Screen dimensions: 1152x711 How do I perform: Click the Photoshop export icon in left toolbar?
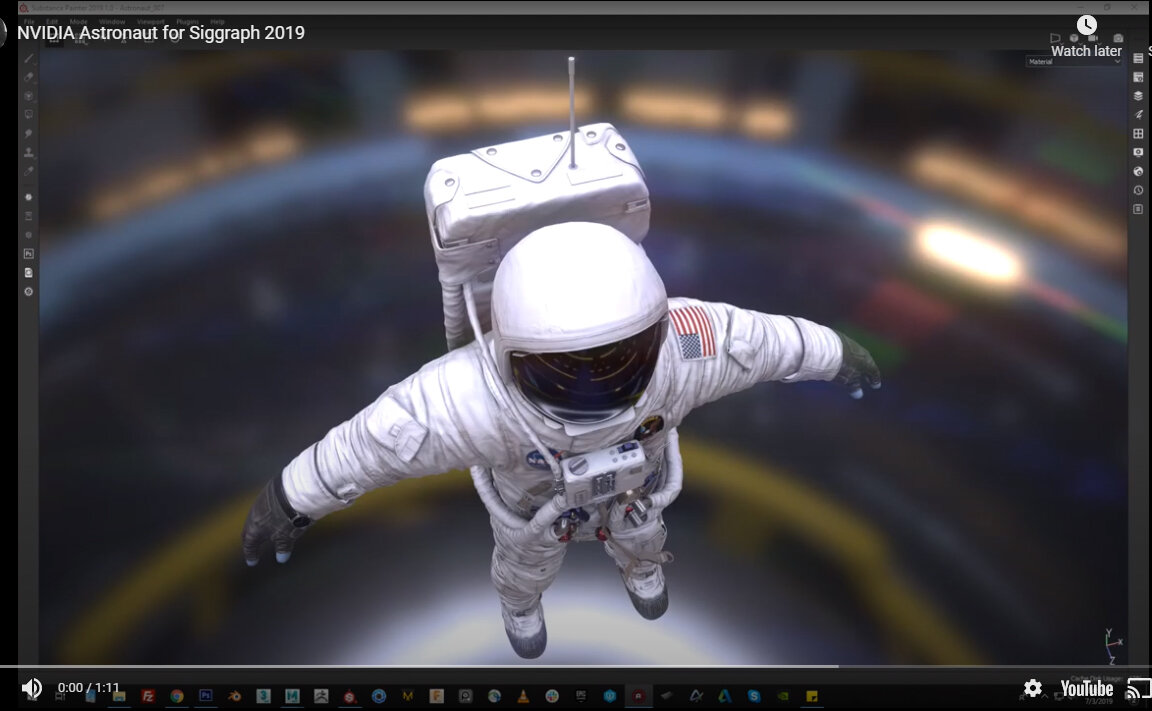point(29,253)
